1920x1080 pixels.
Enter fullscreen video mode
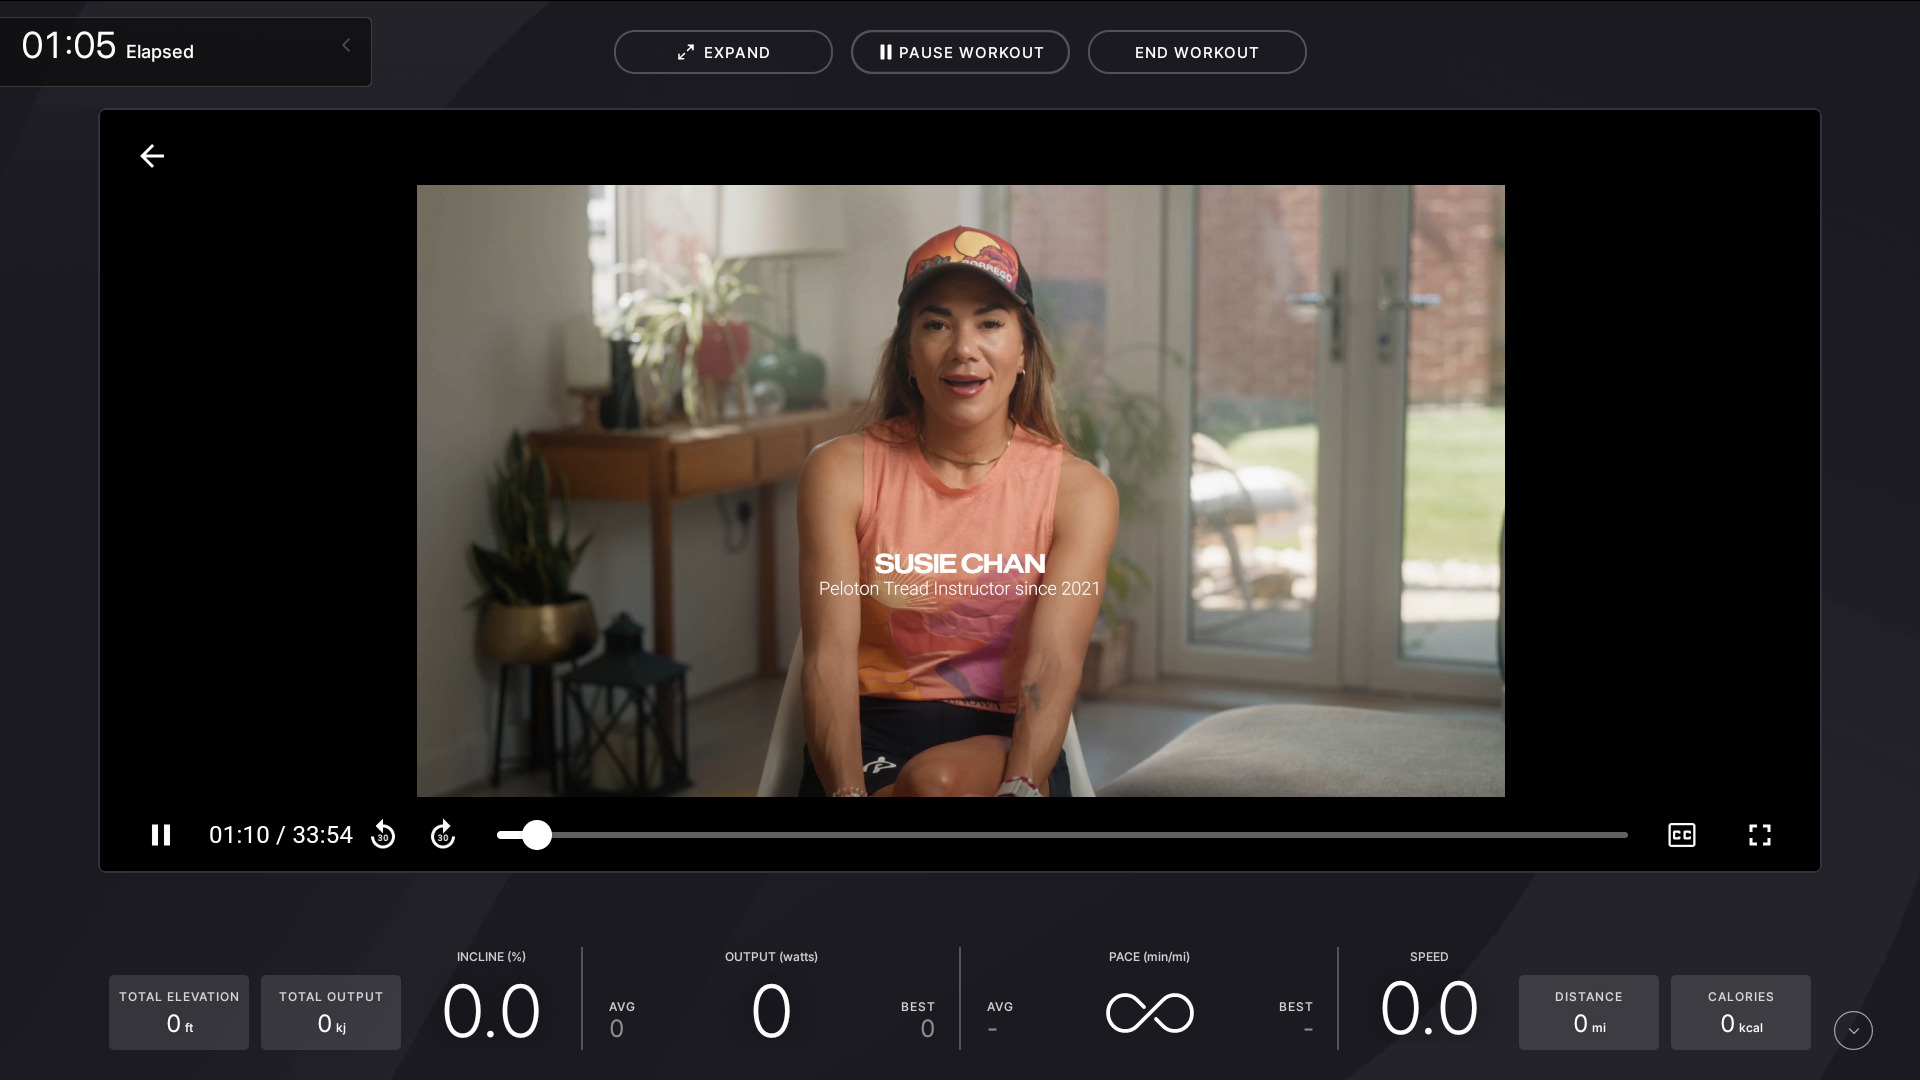(x=1760, y=835)
